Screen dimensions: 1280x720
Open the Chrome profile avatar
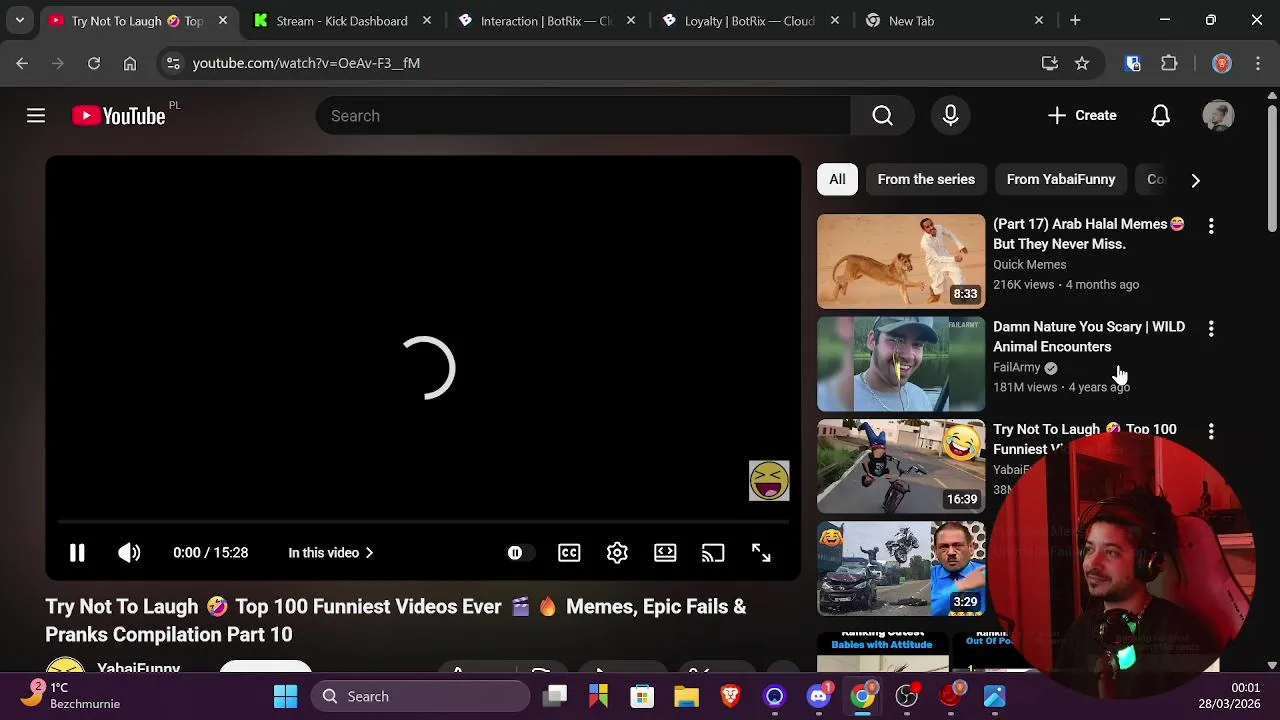(1221, 63)
